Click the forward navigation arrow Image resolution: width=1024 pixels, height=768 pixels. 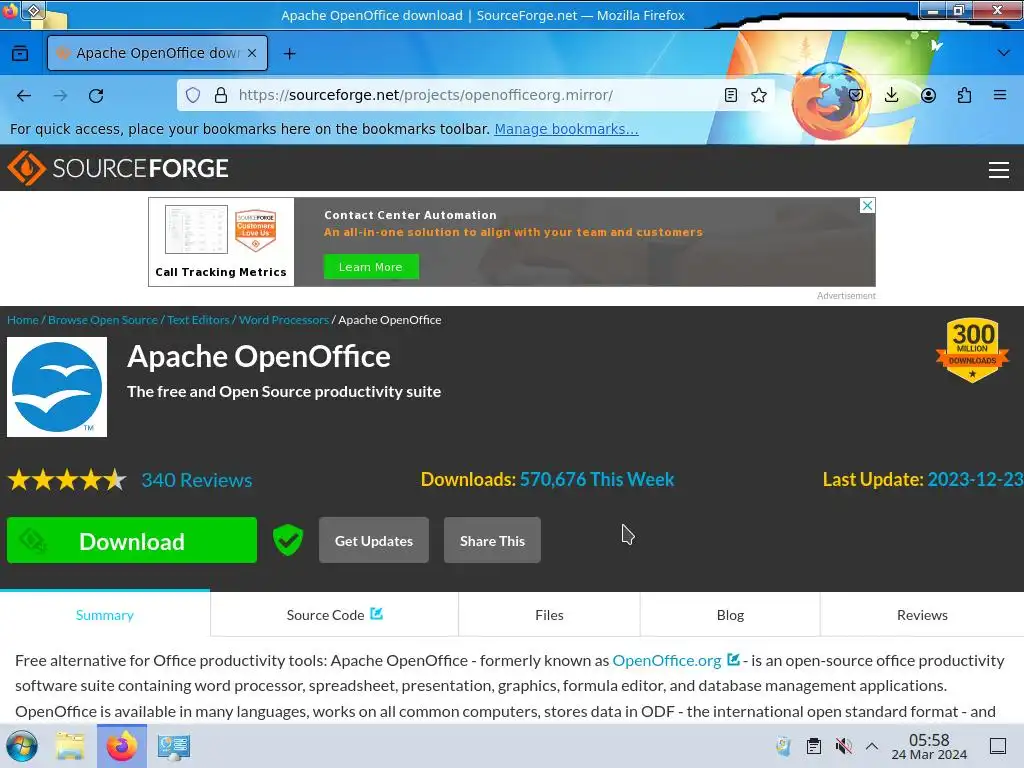click(x=60, y=95)
